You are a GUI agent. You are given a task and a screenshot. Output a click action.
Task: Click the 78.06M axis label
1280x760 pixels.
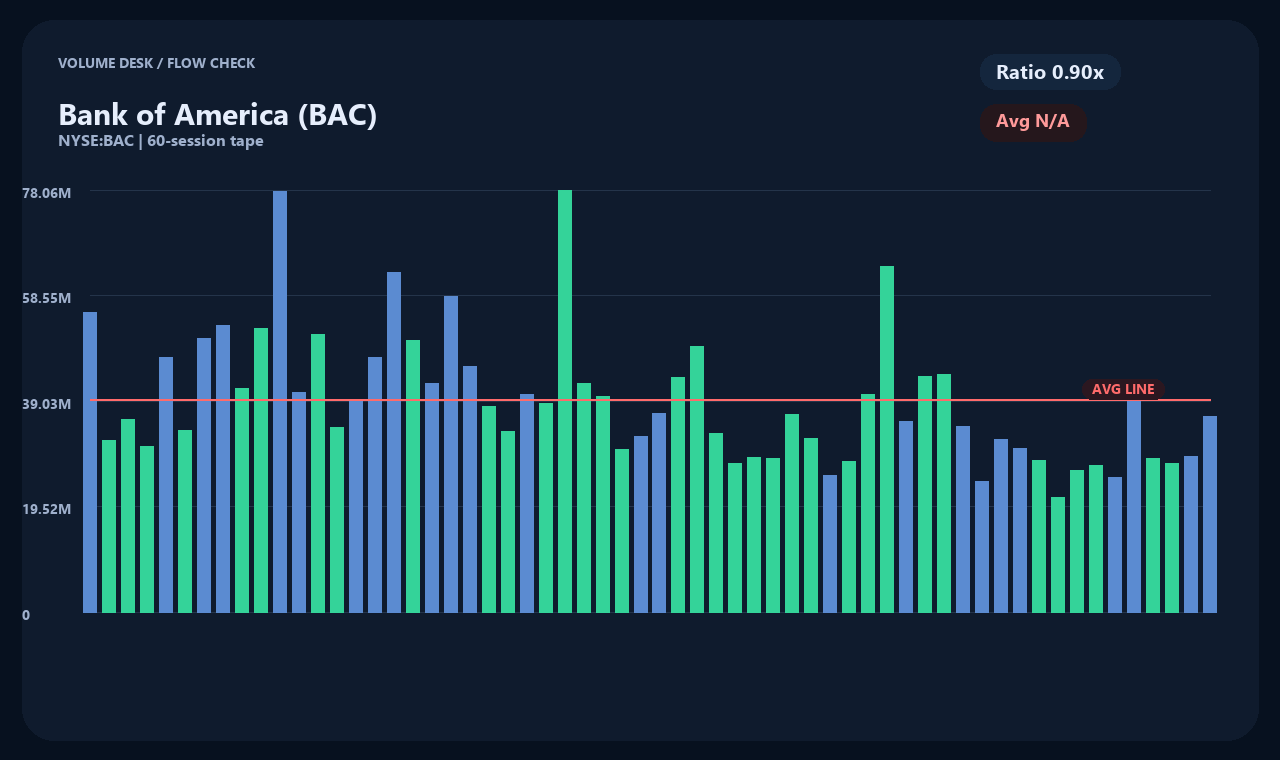(x=46, y=193)
